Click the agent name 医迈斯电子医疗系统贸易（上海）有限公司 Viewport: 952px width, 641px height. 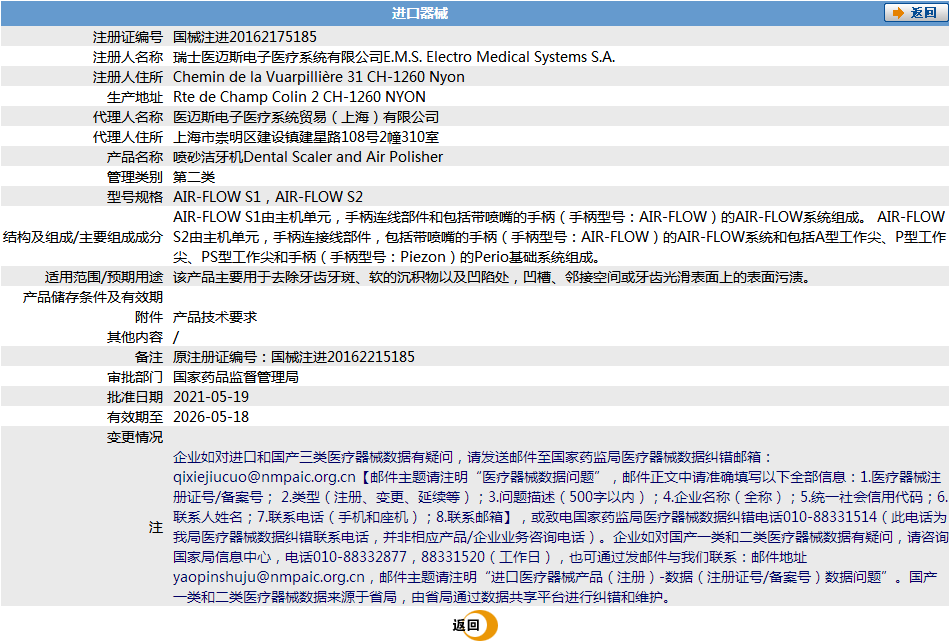point(306,117)
